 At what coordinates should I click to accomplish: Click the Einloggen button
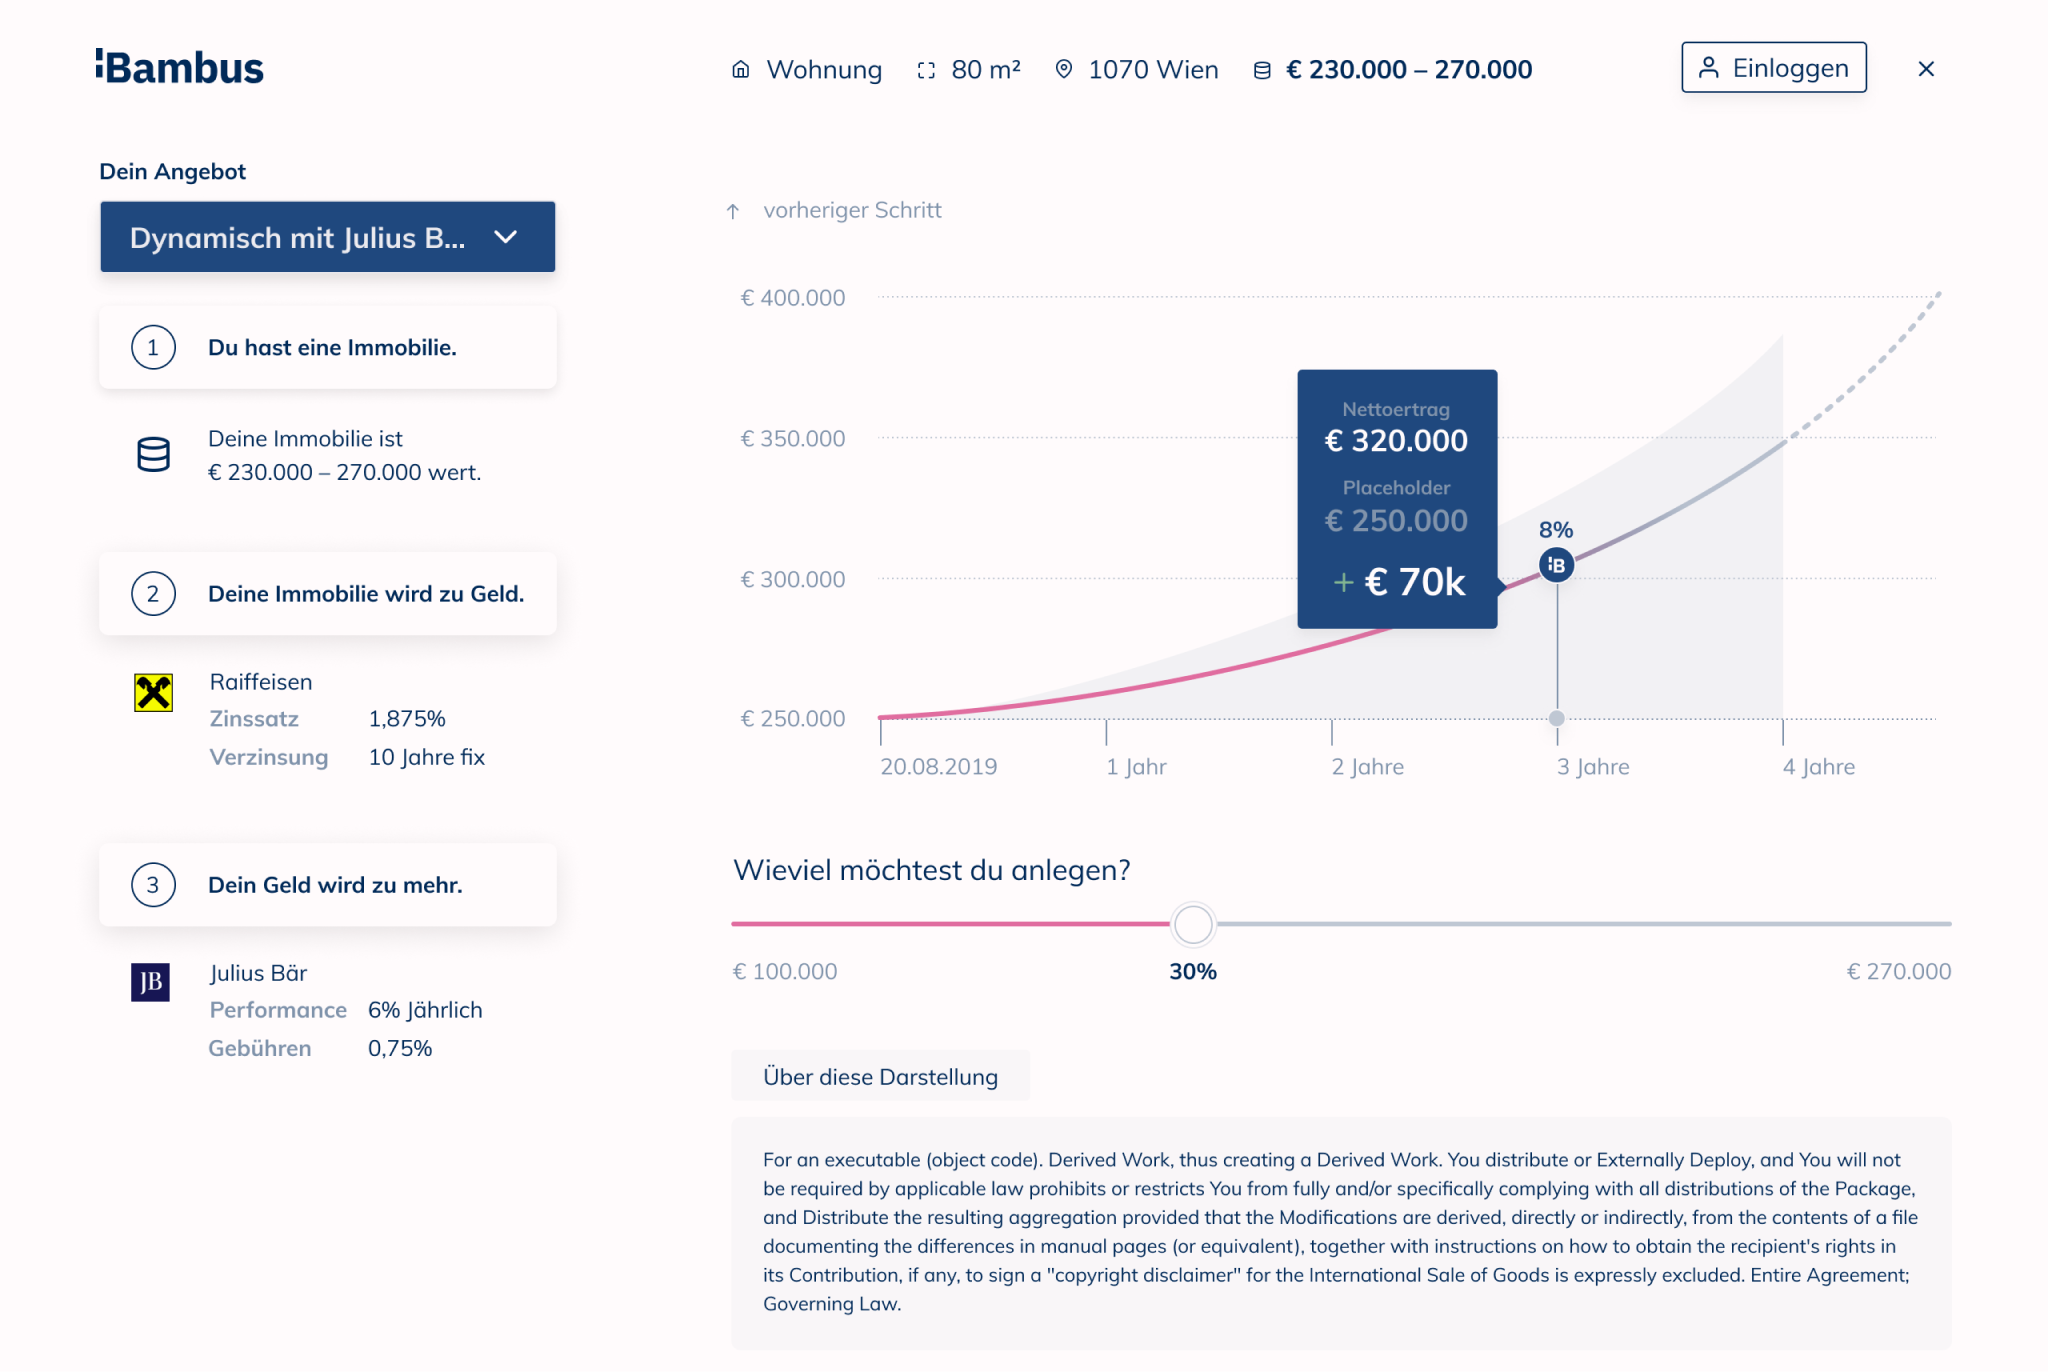1774,67
